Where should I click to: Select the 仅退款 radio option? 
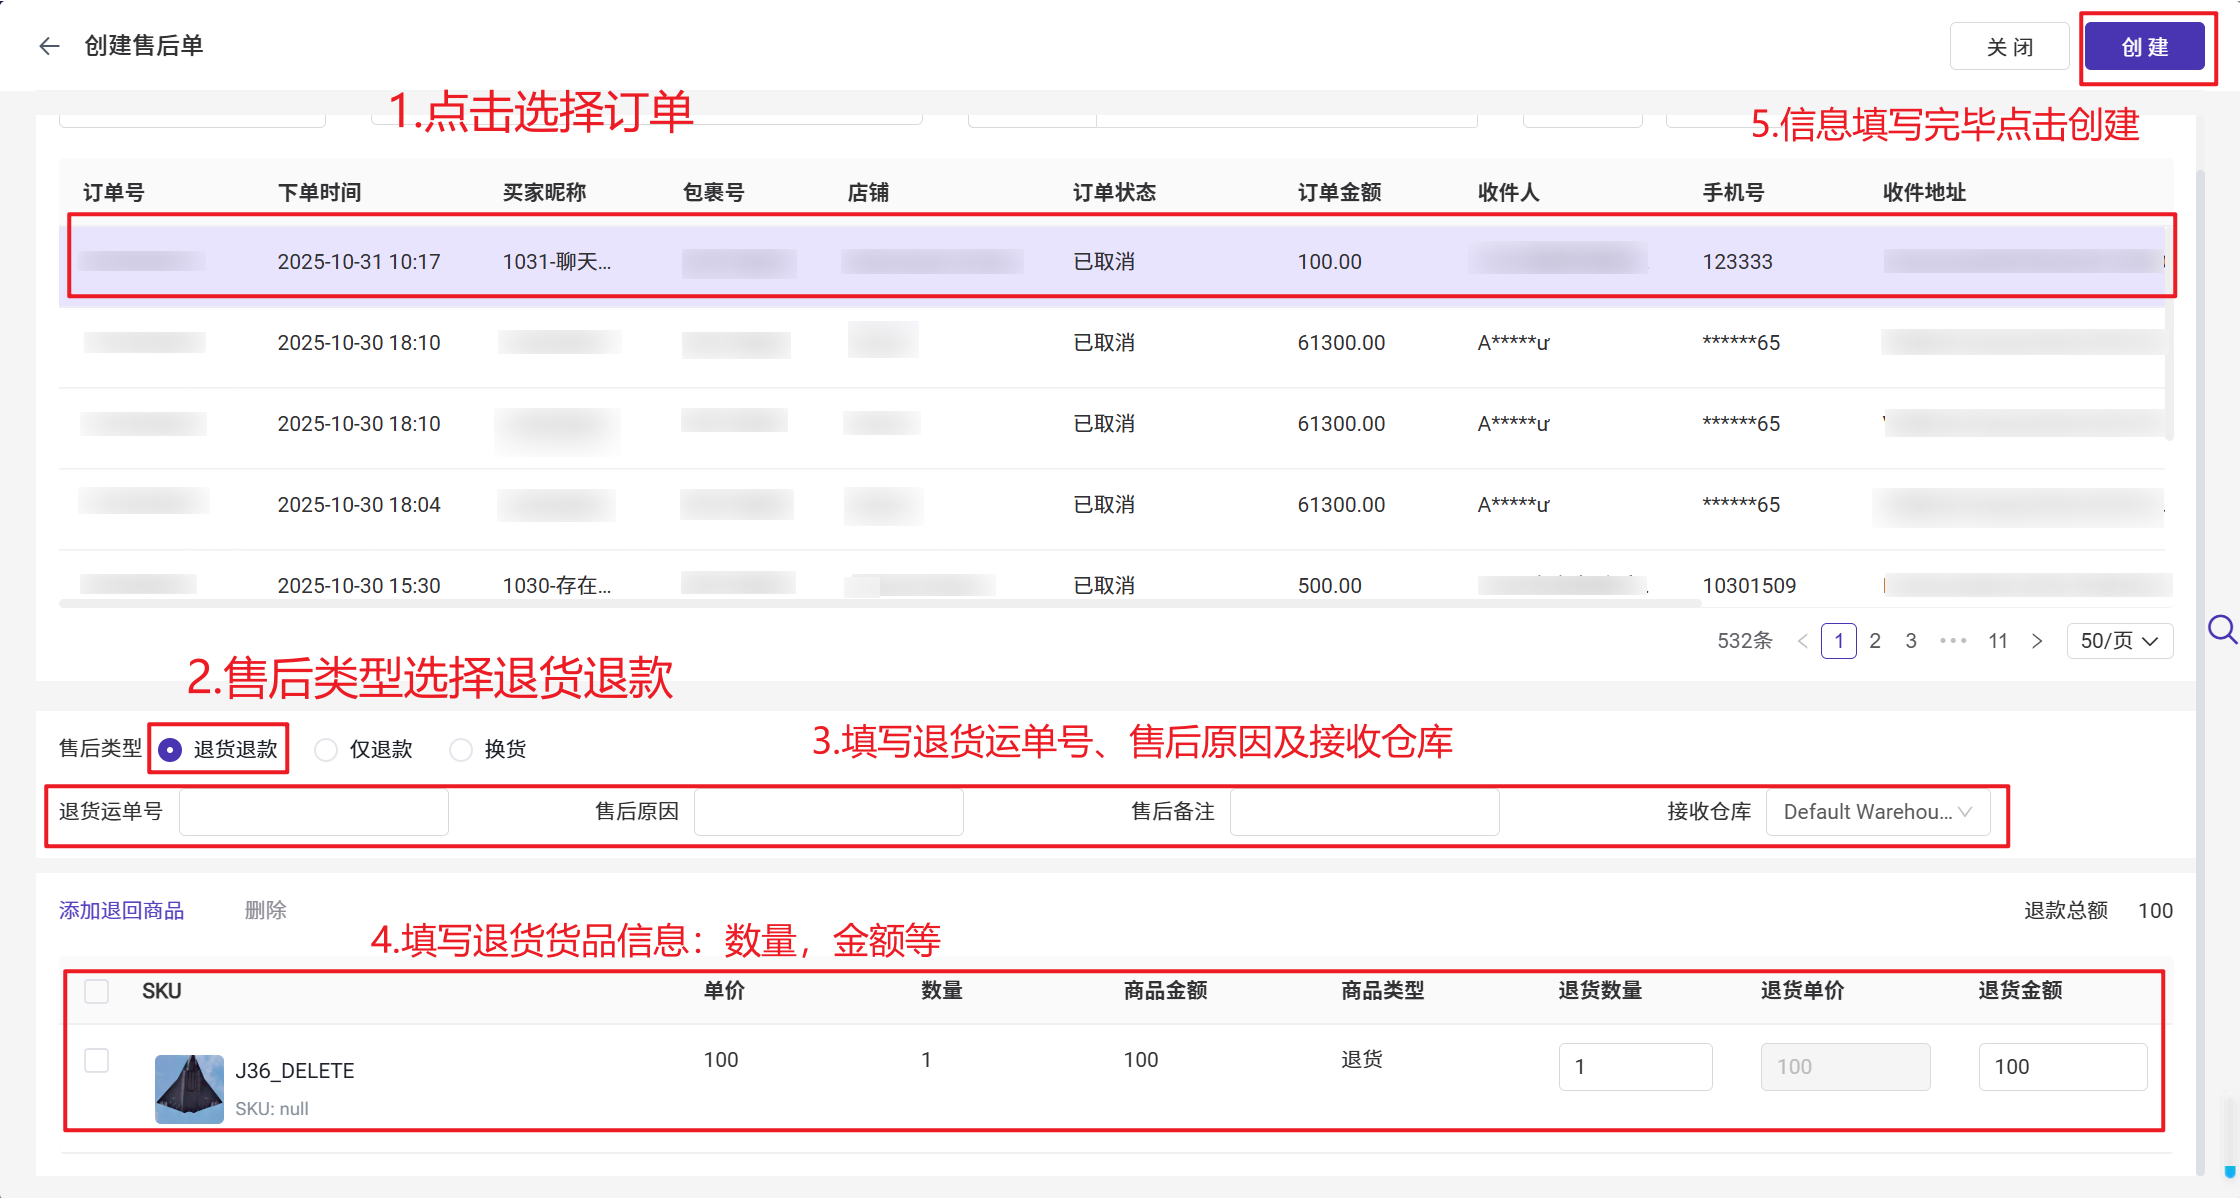pos(326,749)
